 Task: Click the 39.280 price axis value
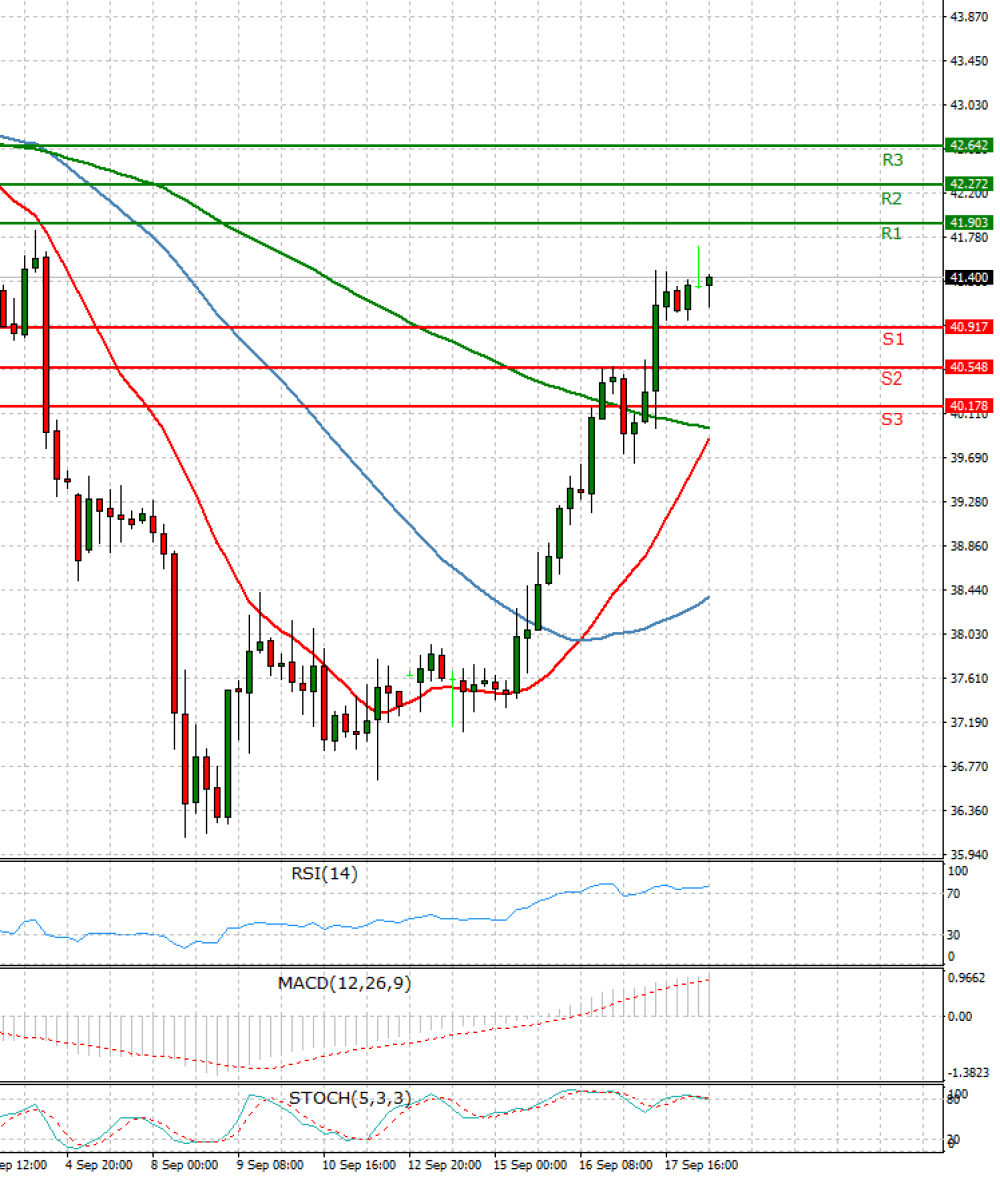pyautogui.click(x=969, y=502)
